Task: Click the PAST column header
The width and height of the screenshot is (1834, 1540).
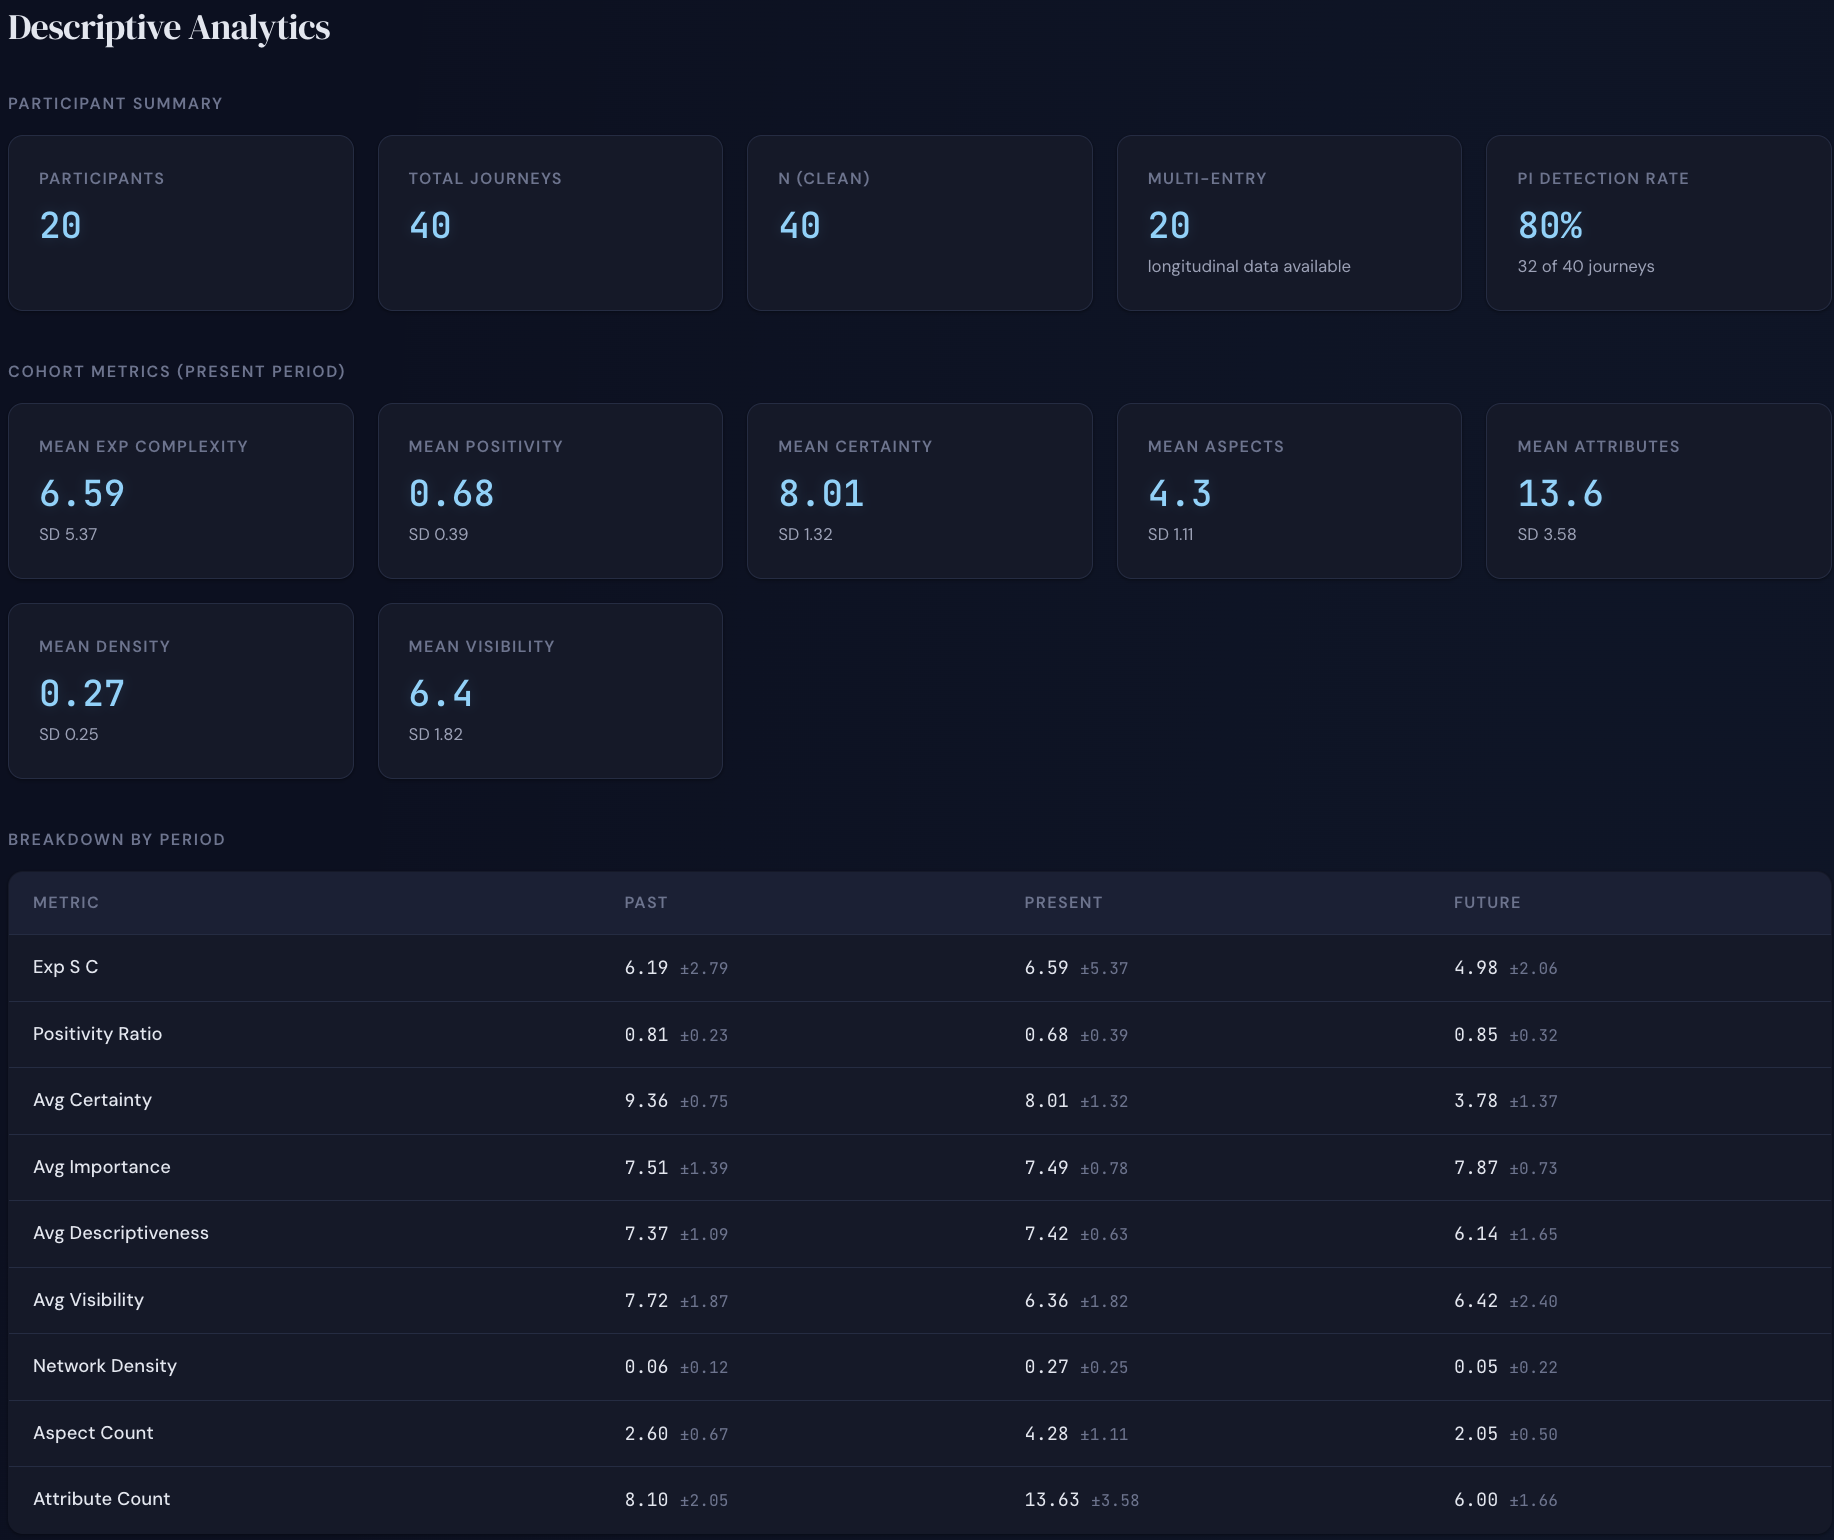Action: coord(646,903)
